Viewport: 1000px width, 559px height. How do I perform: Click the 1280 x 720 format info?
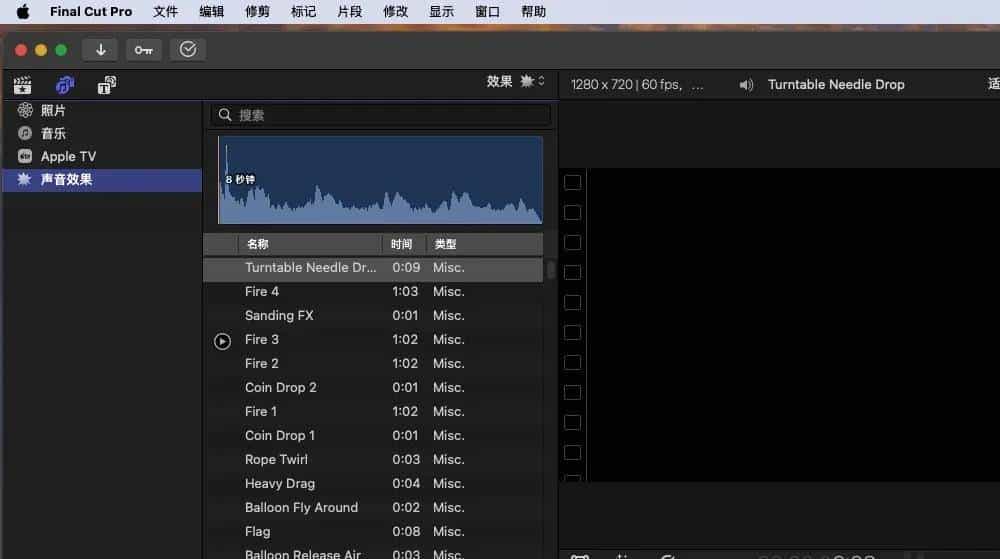coord(636,85)
